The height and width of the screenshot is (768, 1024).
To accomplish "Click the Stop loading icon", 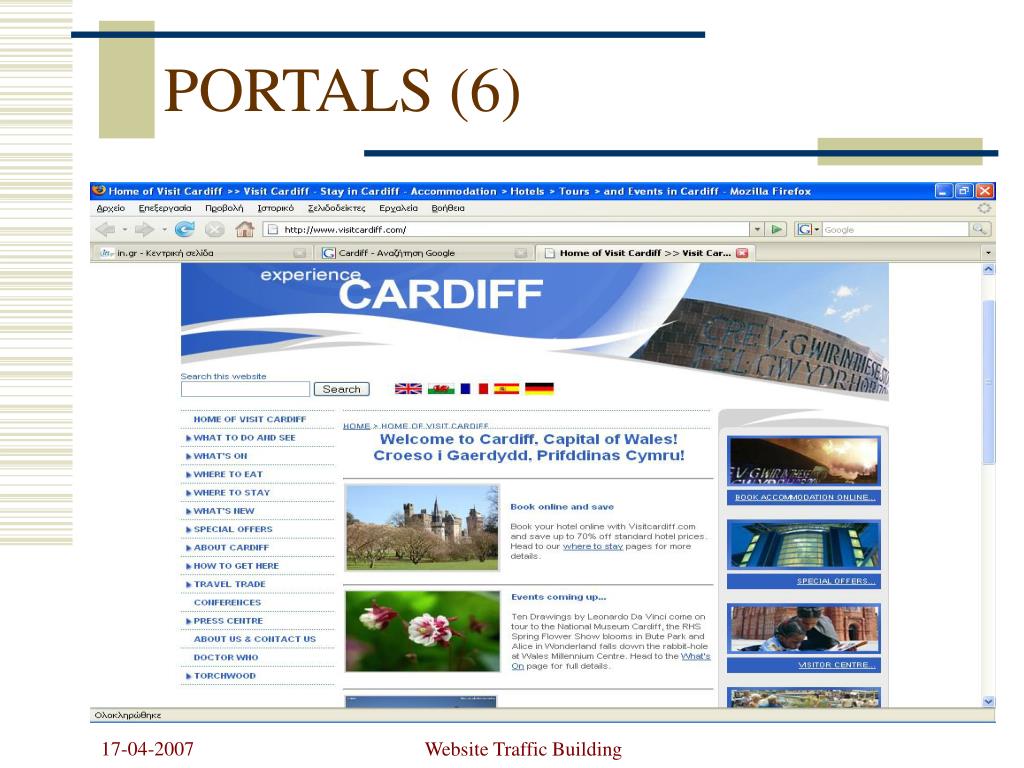I will pyautogui.click(x=214, y=229).
